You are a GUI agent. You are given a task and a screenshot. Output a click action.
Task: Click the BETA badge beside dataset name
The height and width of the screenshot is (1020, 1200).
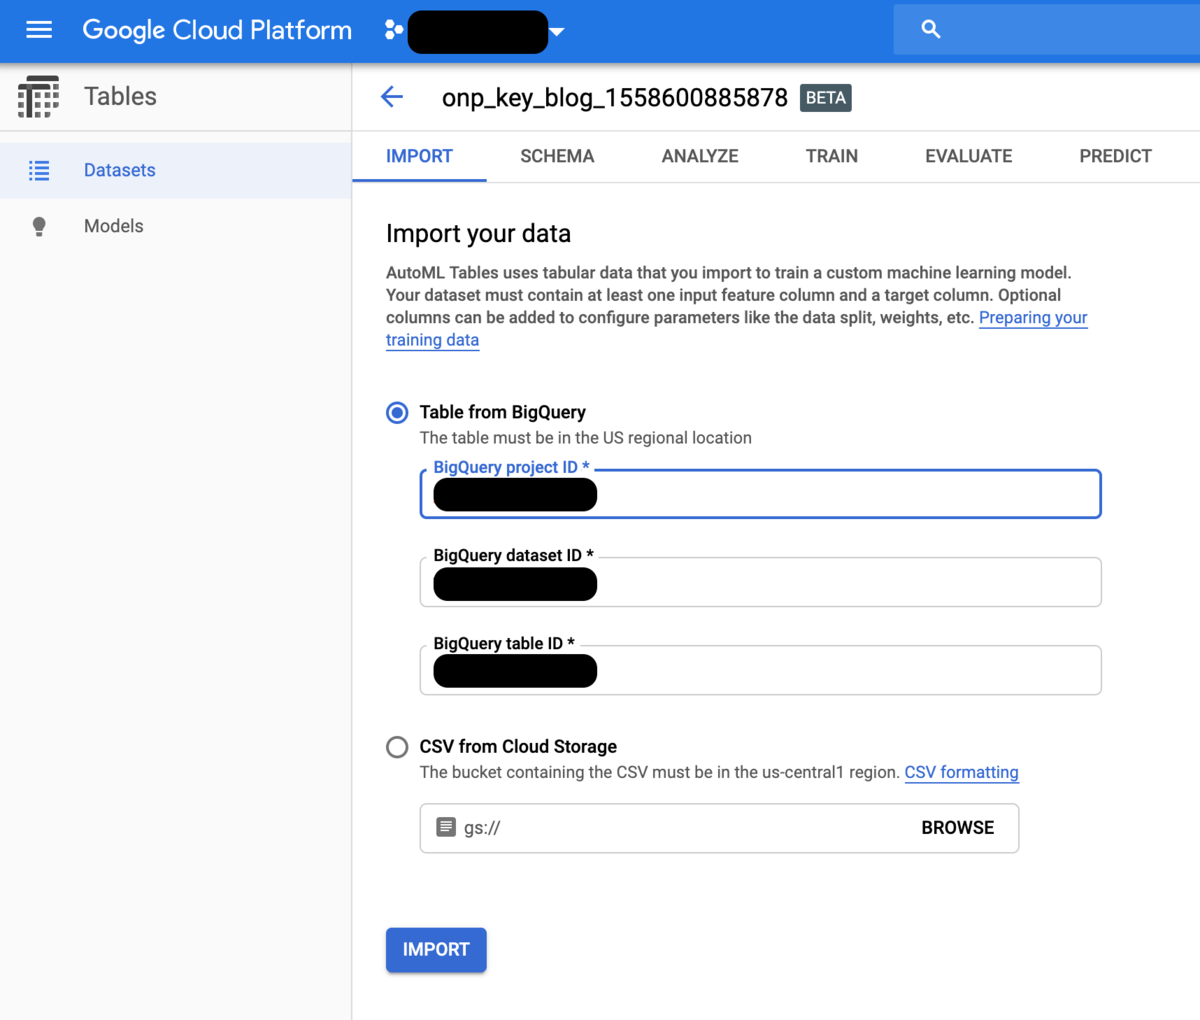click(826, 98)
